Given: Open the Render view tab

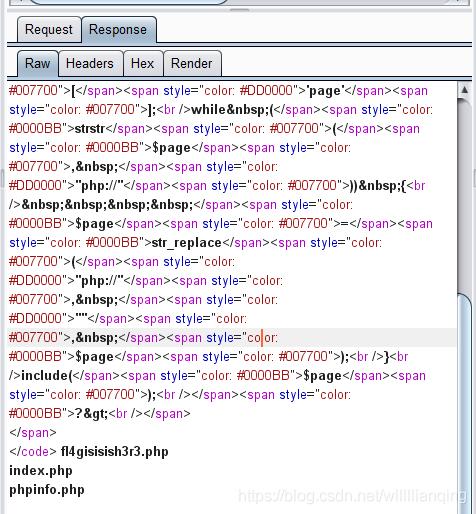Looking at the screenshot, I should 192,64.
